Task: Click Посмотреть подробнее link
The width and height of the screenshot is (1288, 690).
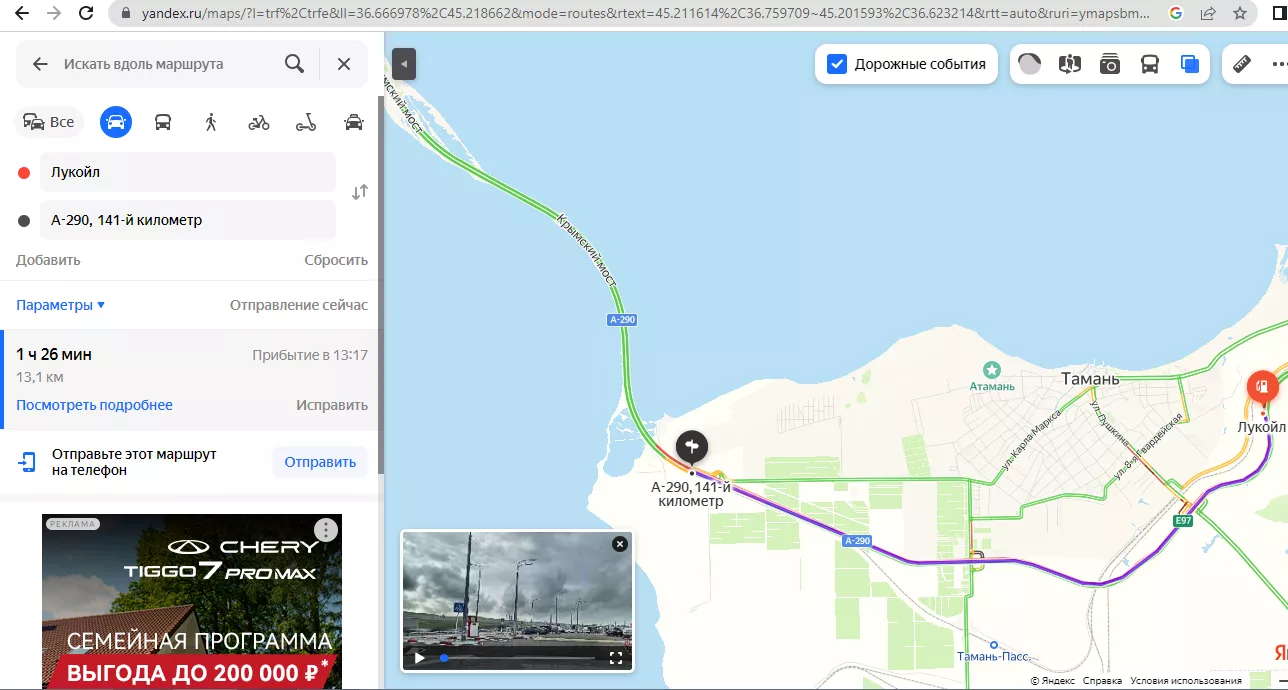Action: [94, 405]
